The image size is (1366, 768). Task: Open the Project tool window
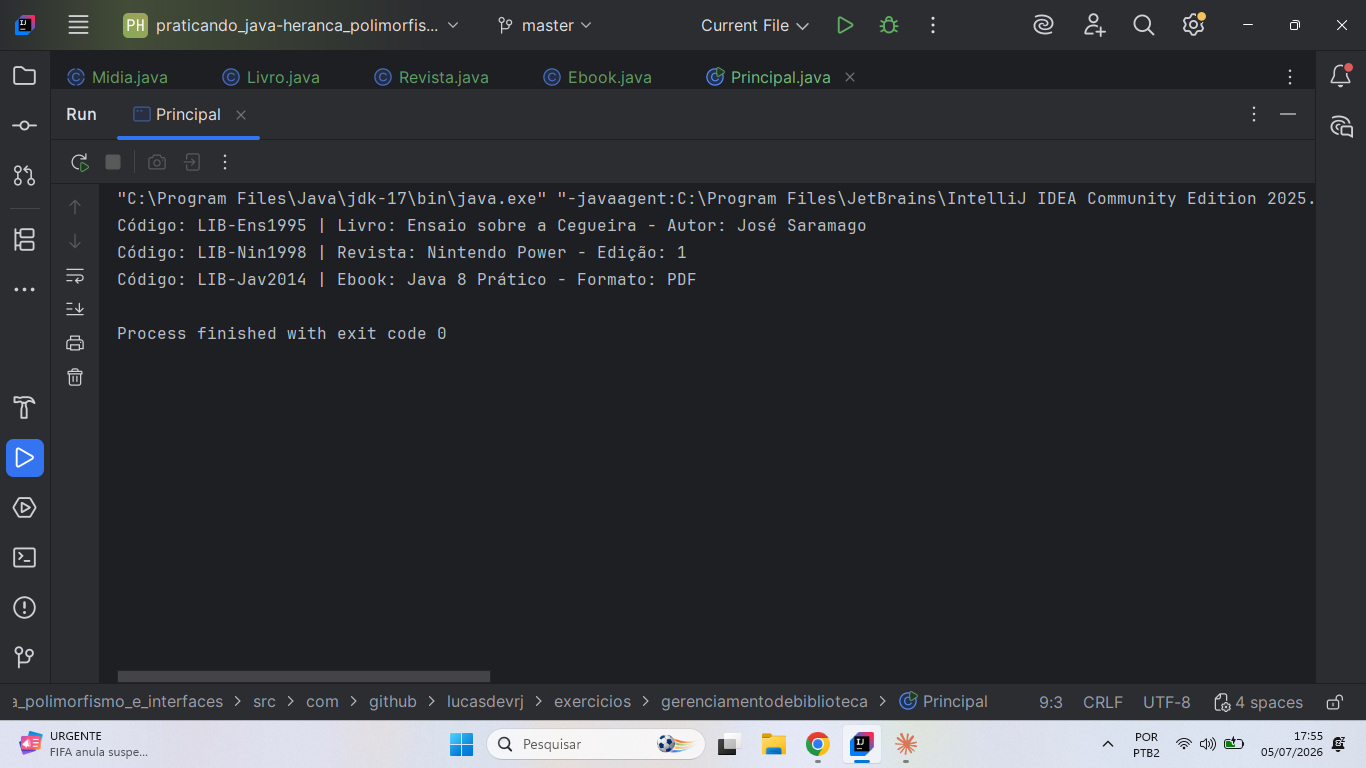pos(24,76)
